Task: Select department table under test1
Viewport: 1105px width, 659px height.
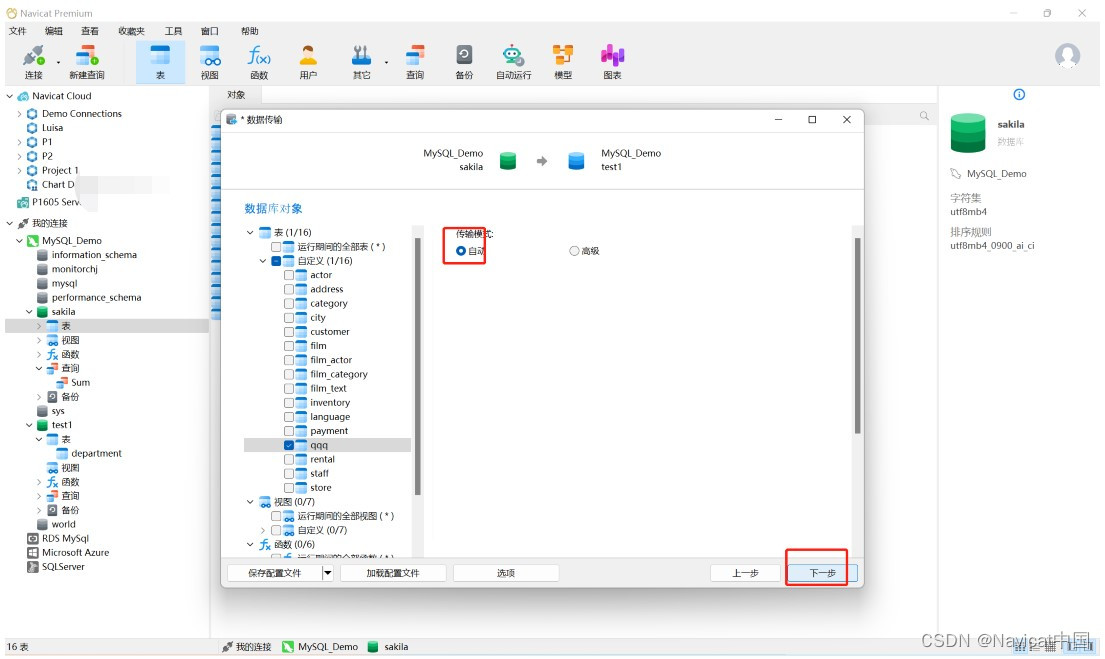Action: (x=95, y=453)
